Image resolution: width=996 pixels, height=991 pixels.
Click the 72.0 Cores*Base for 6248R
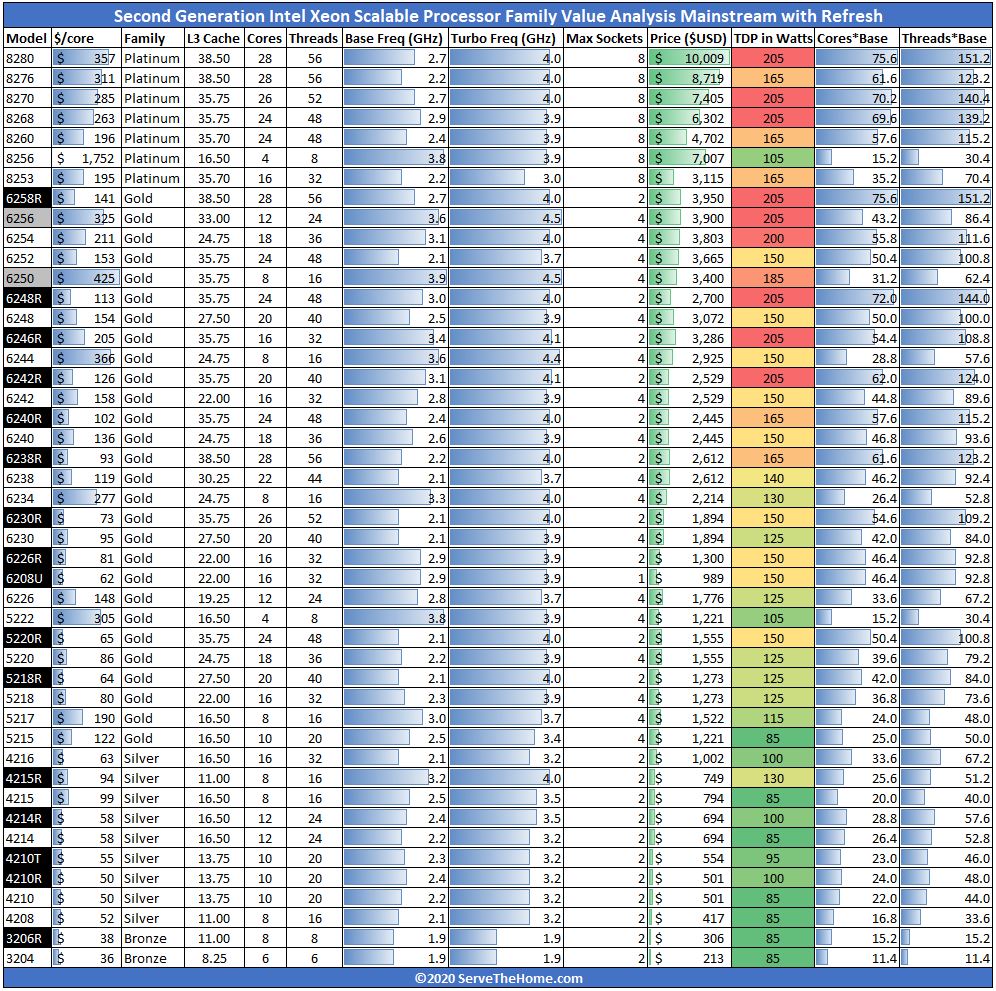click(857, 299)
